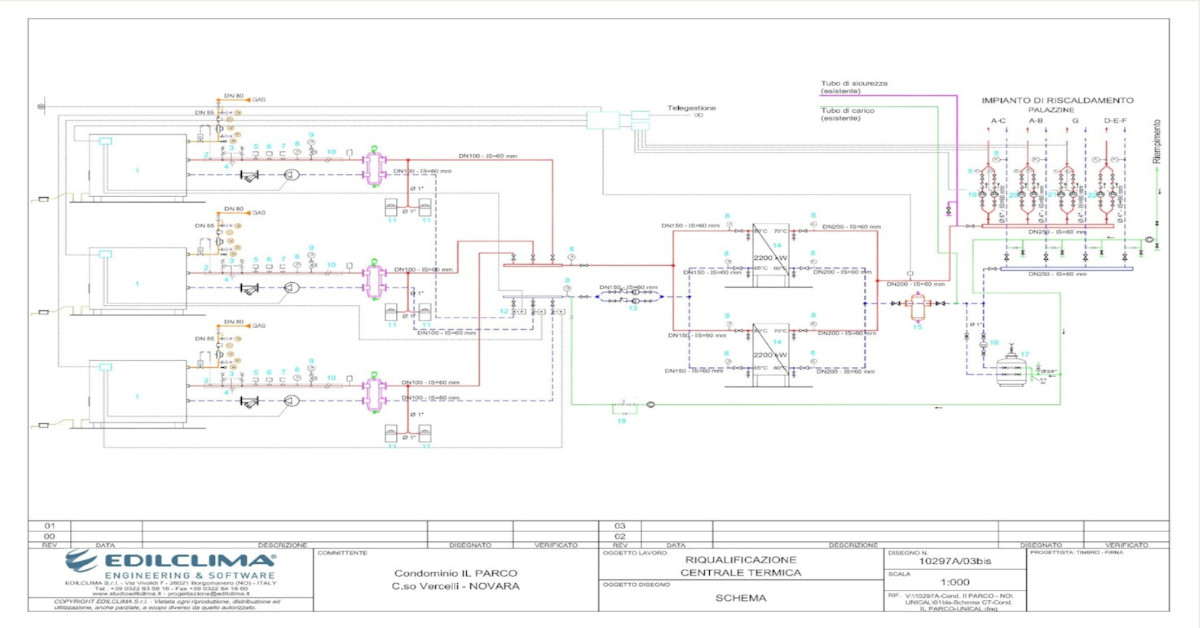The height and width of the screenshot is (628, 1200).
Task: Select the top boiler block numbered 1
Action: (138, 165)
